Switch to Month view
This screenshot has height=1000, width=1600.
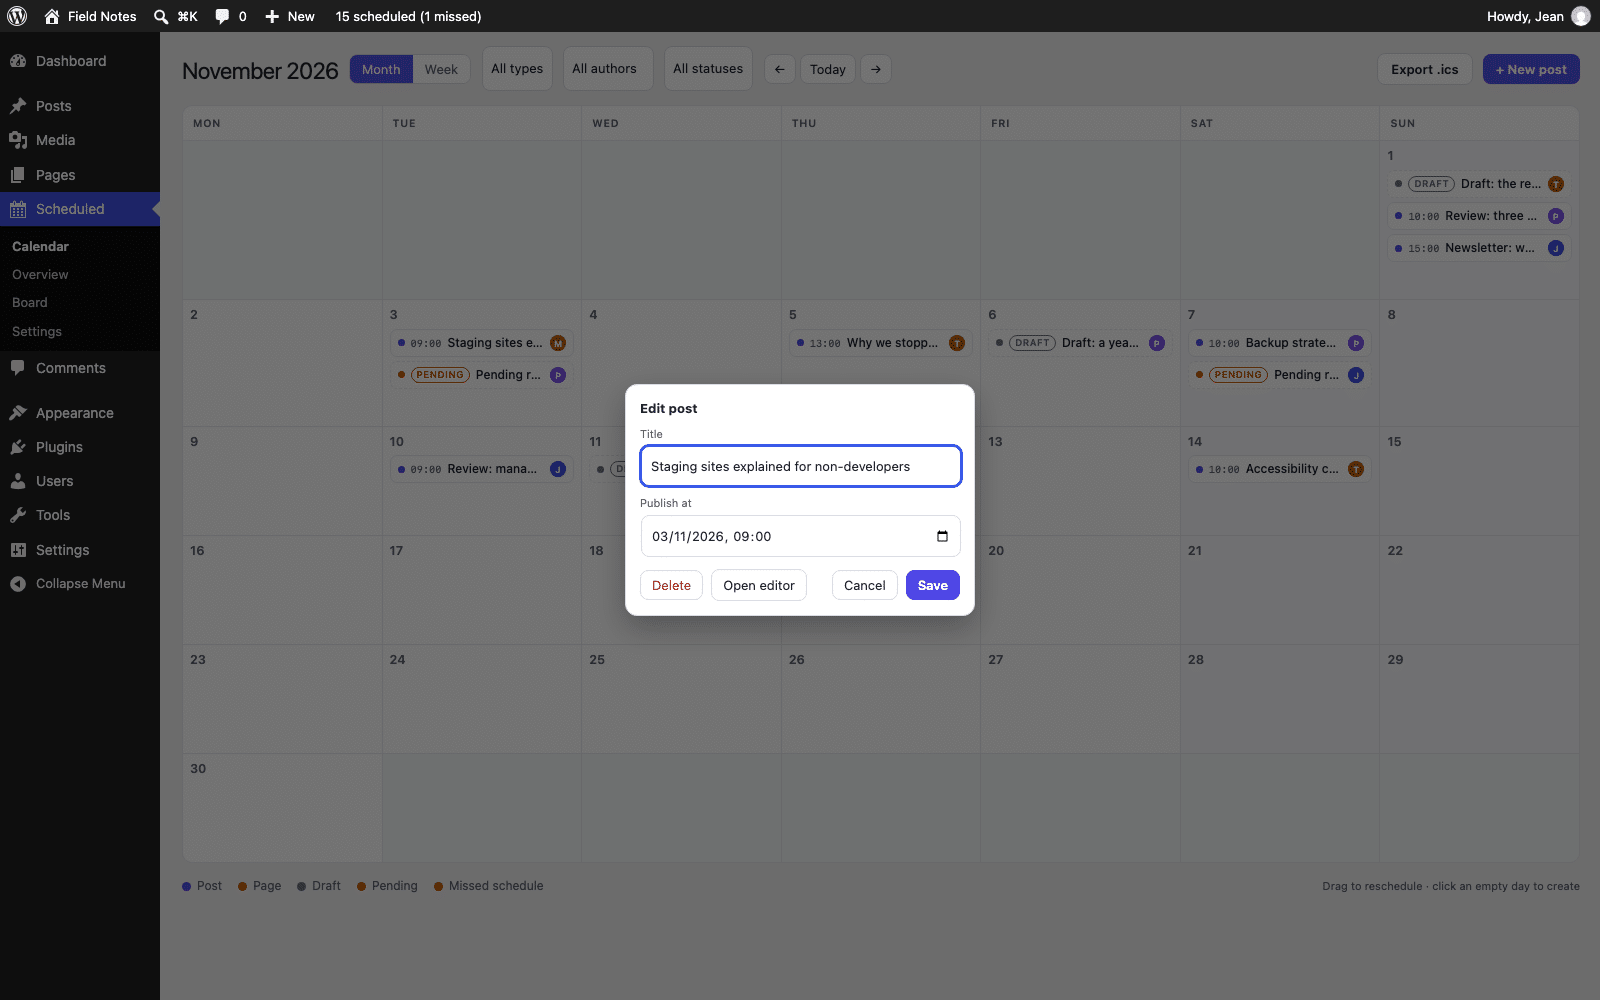click(381, 69)
